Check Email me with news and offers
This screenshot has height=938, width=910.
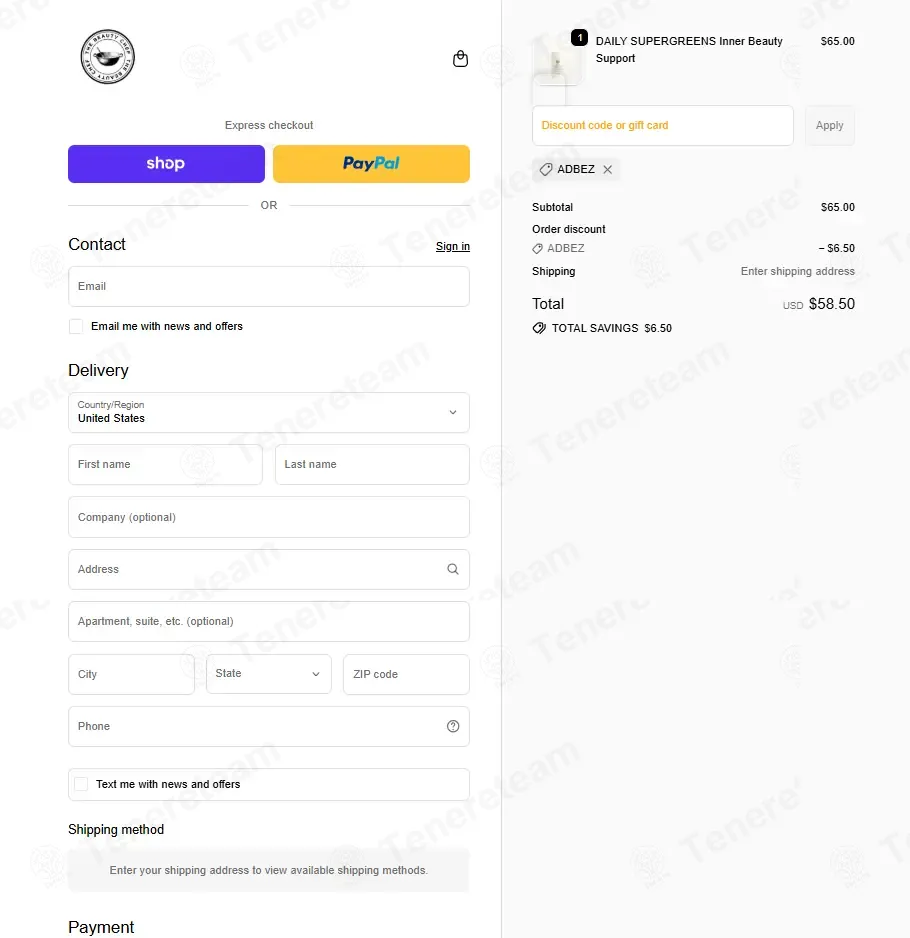click(x=76, y=326)
